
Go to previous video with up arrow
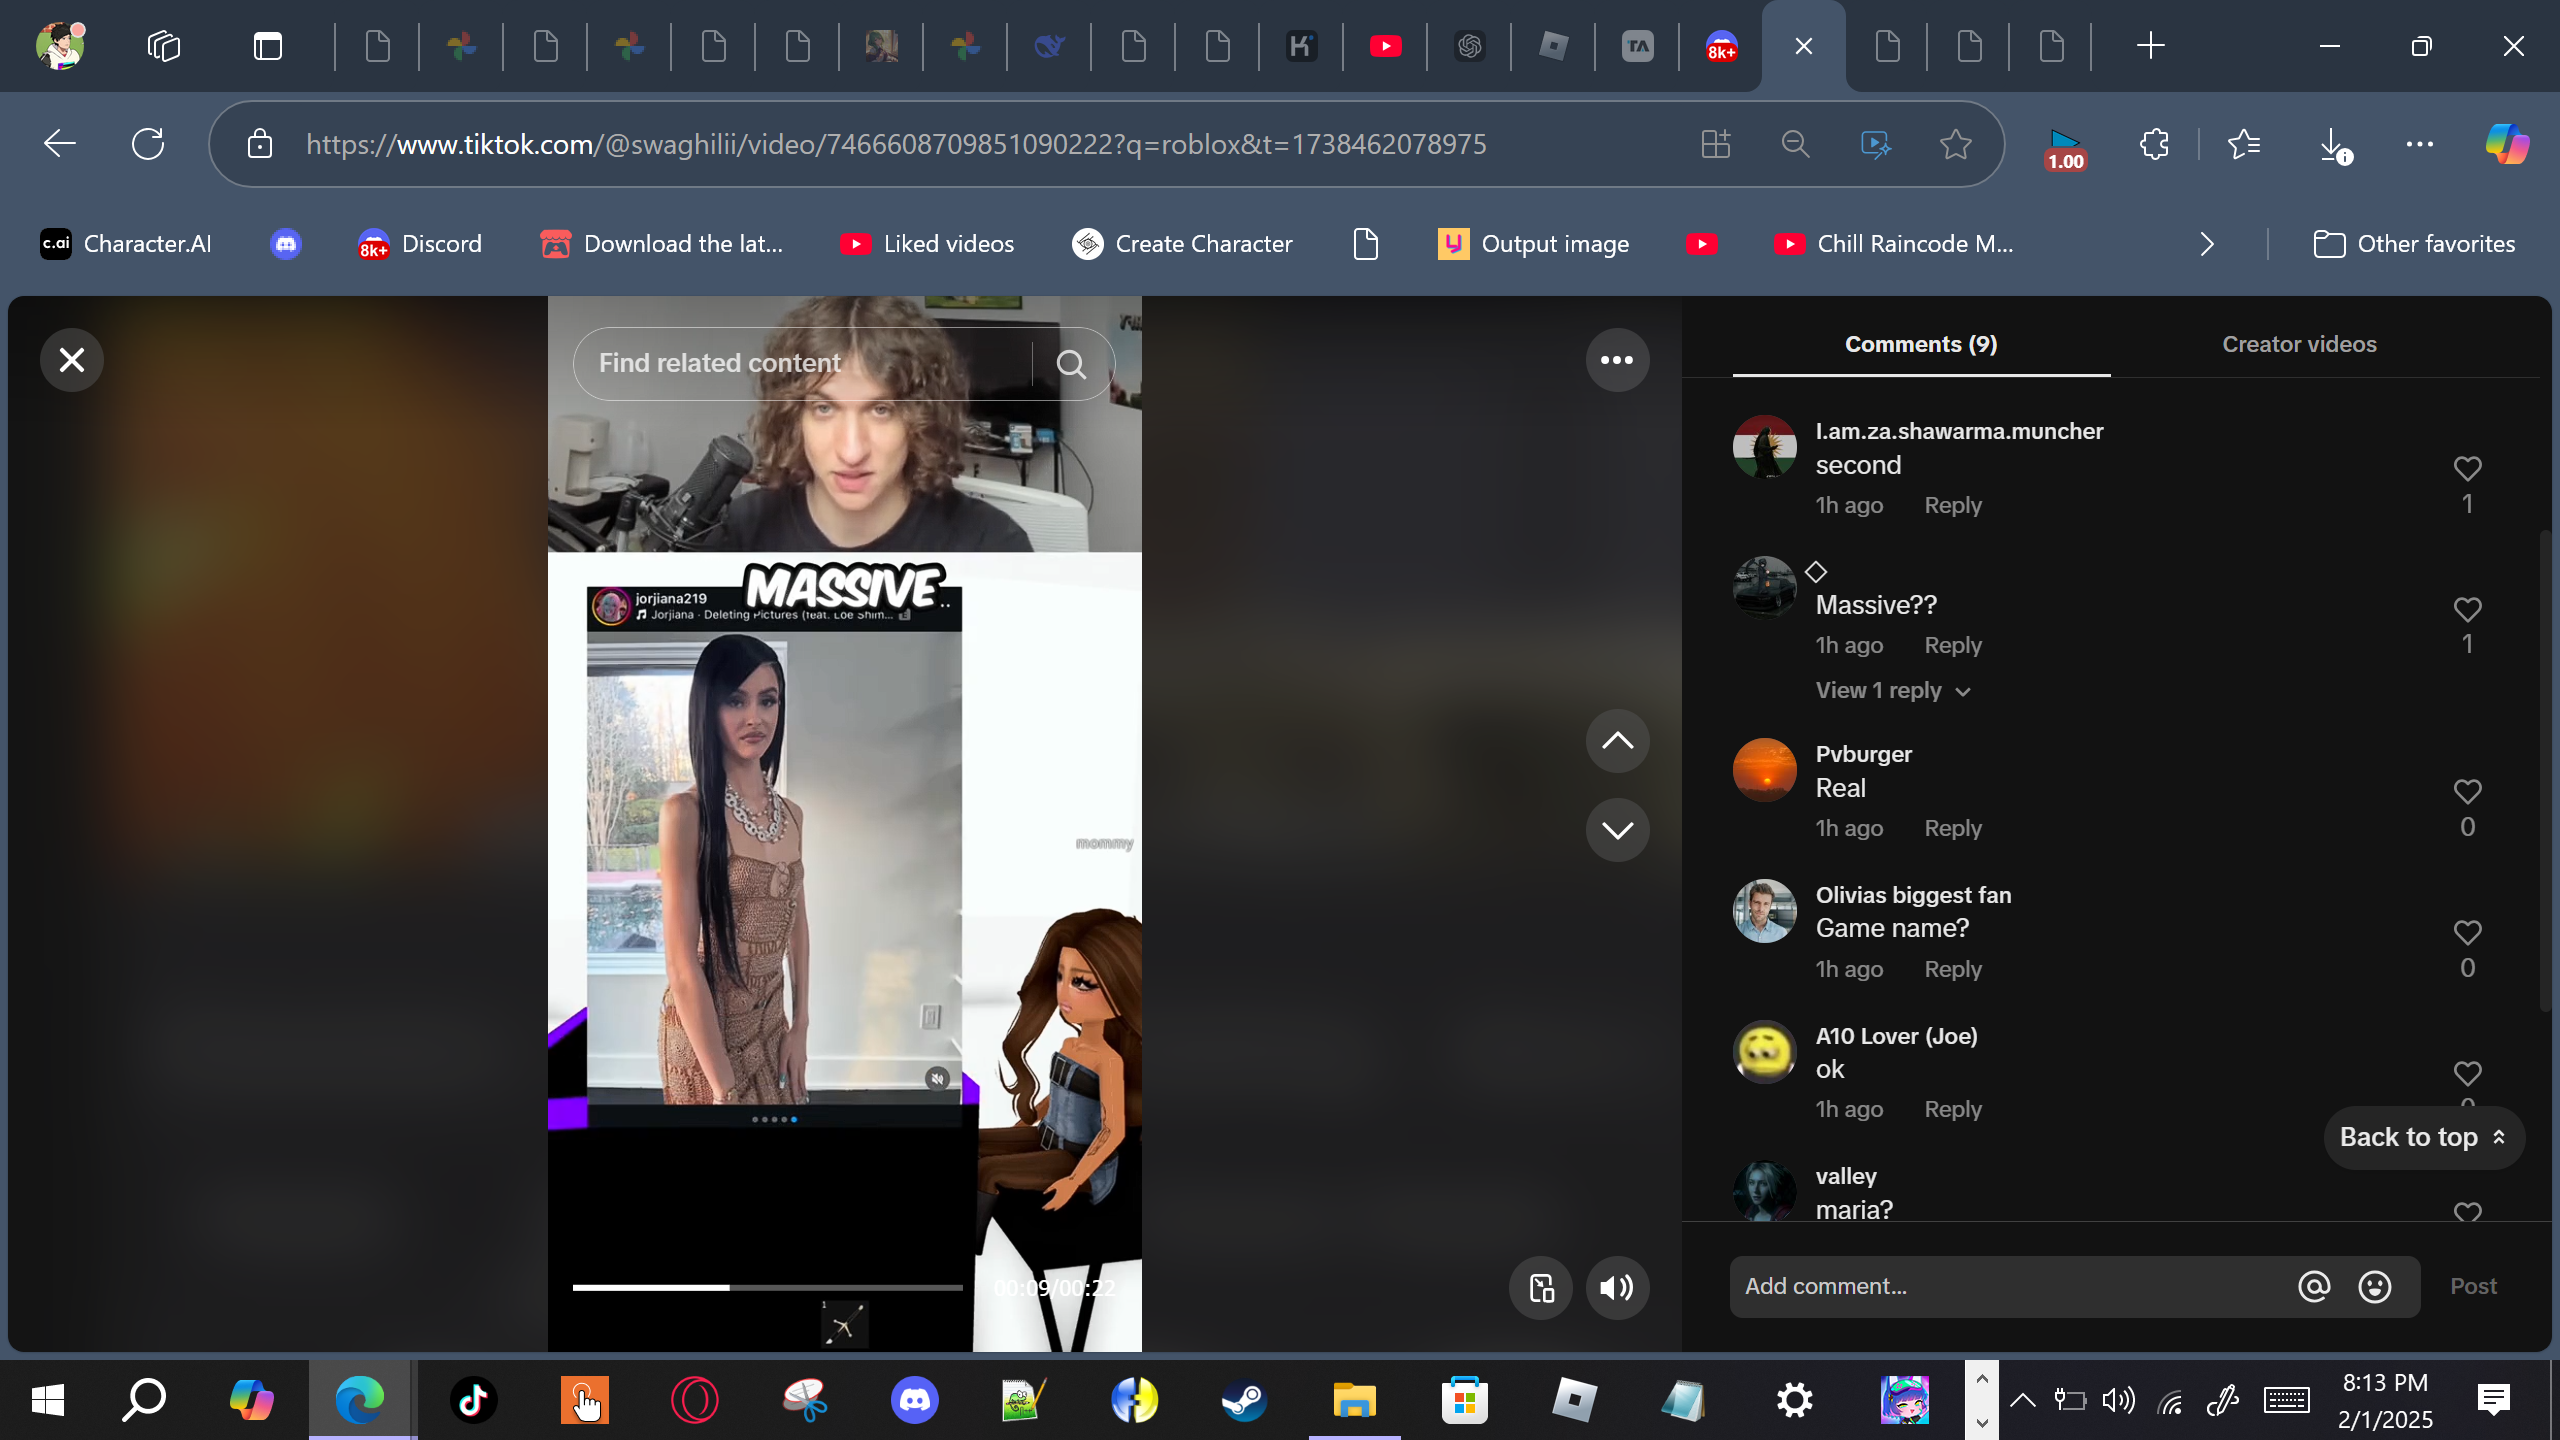click(1616, 741)
